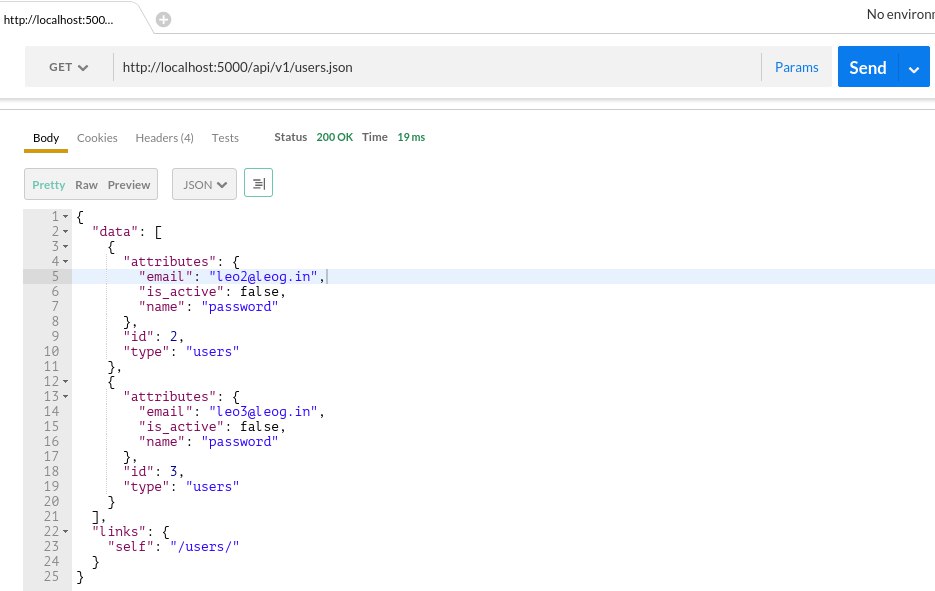Click the 200 OK status text
This screenshot has width=935, height=591.
(335, 137)
